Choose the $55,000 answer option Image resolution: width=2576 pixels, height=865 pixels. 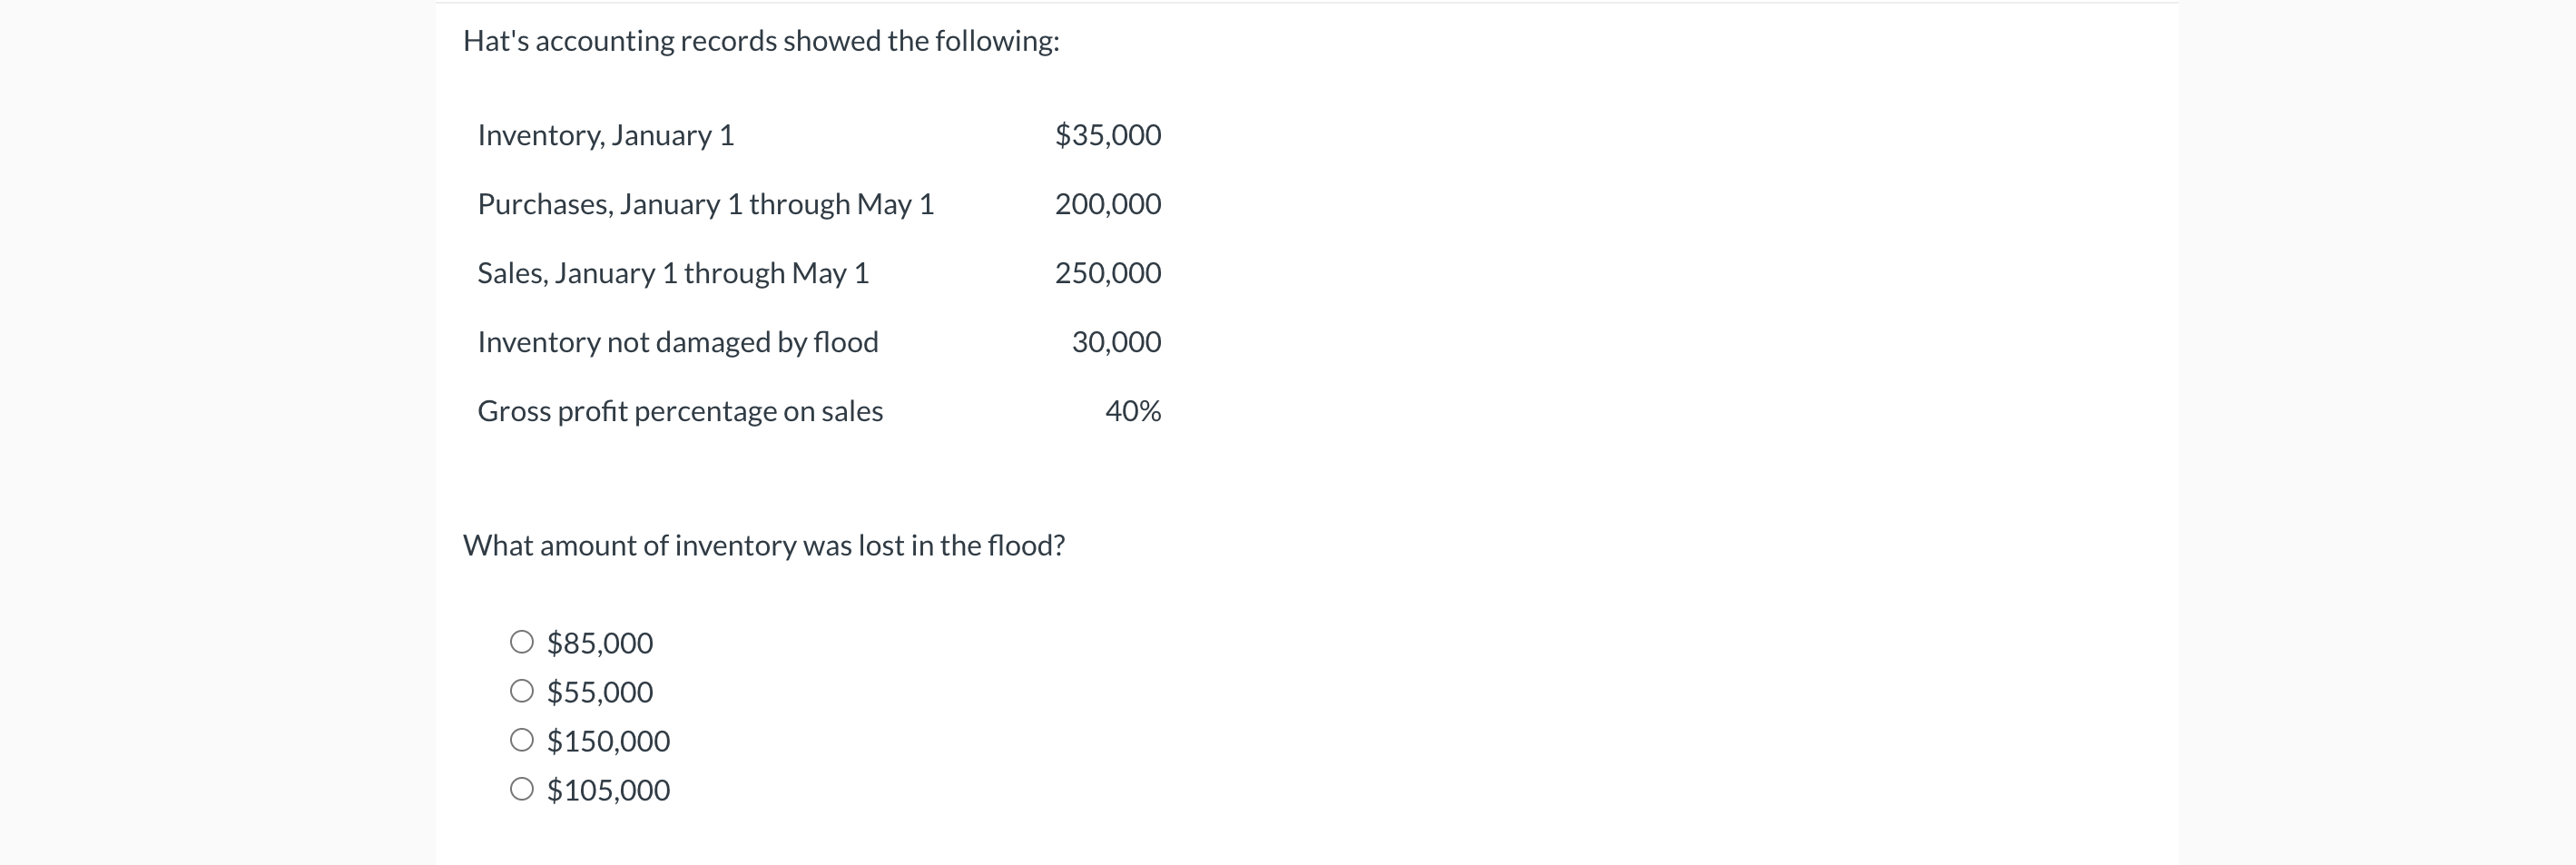(x=522, y=691)
